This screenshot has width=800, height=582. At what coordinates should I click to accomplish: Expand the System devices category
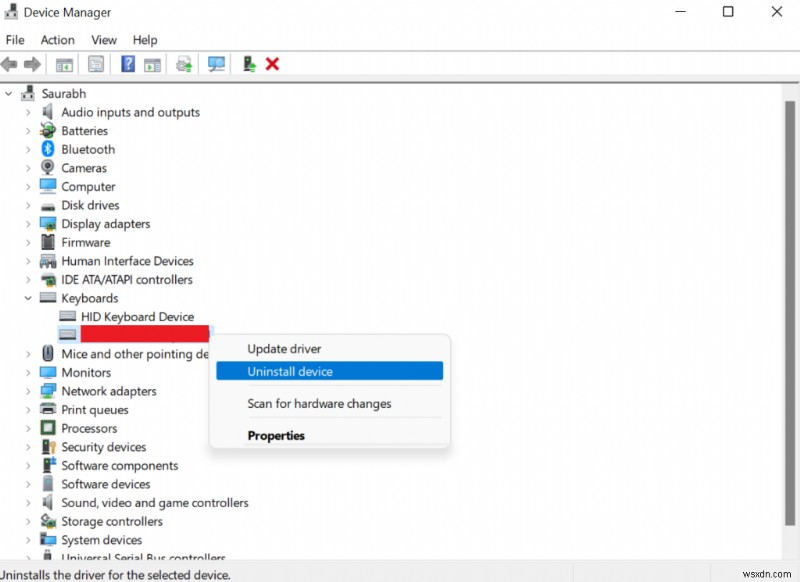coord(28,540)
